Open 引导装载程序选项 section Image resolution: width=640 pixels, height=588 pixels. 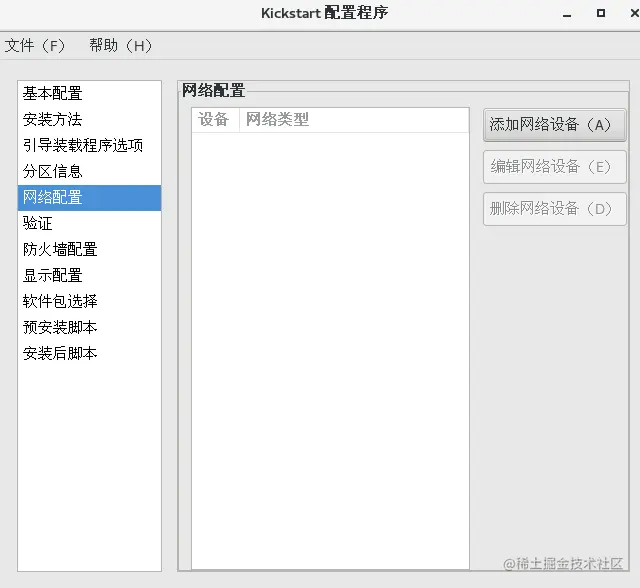[89, 146]
